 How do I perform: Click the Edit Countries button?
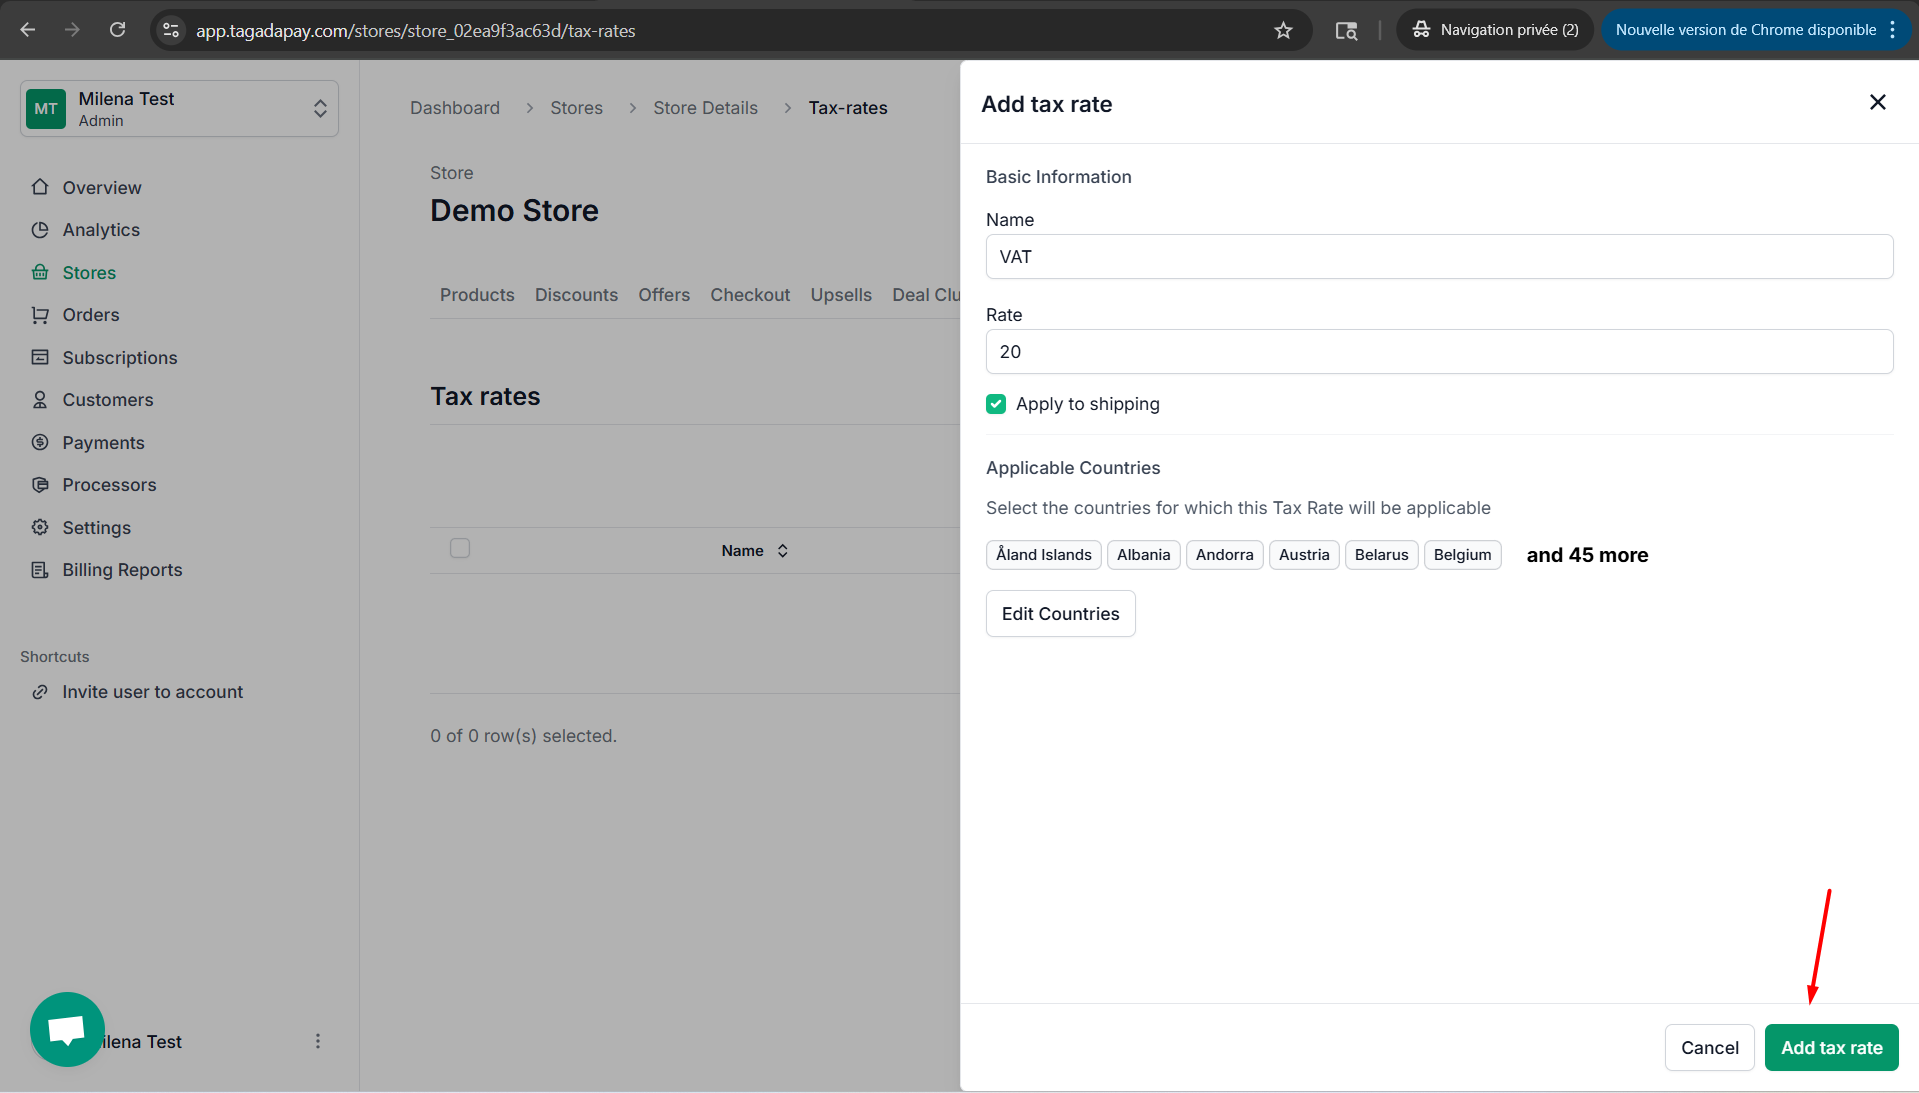coord(1060,614)
